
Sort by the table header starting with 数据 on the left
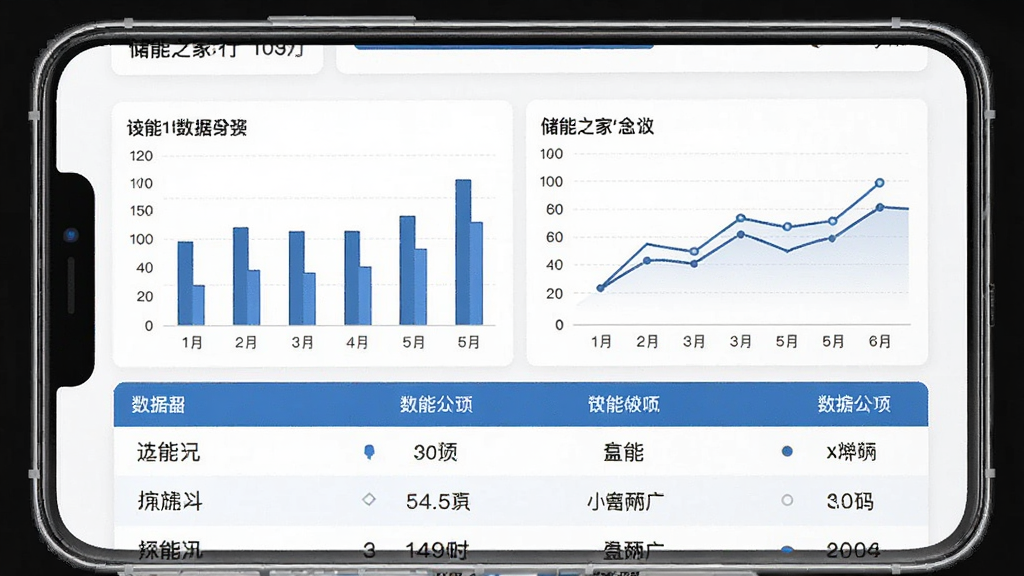point(158,404)
